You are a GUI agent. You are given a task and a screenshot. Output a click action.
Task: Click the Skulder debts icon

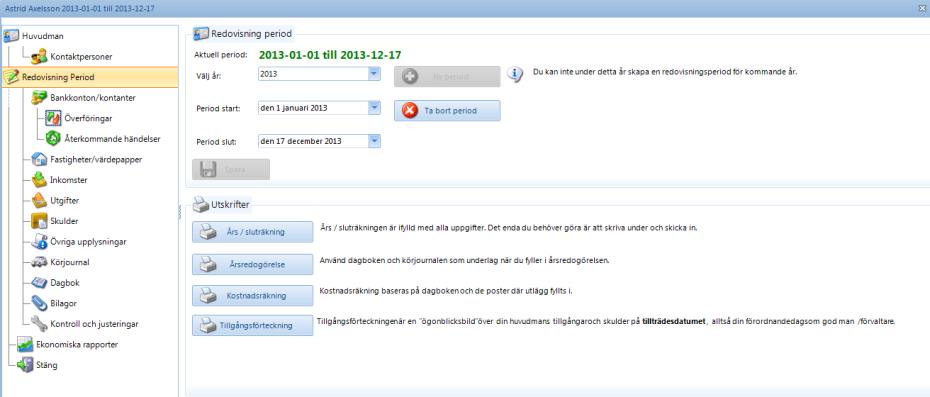[39, 221]
